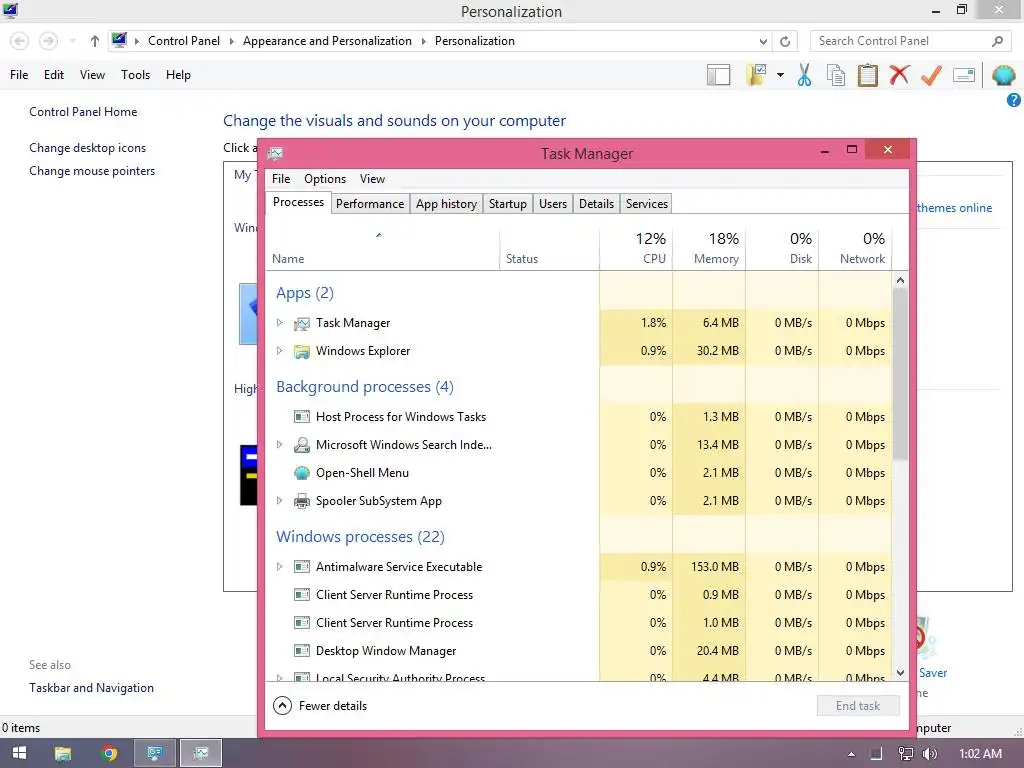Sort by the Network column header
This screenshot has width=1024, height=768.
pos(856,248)
